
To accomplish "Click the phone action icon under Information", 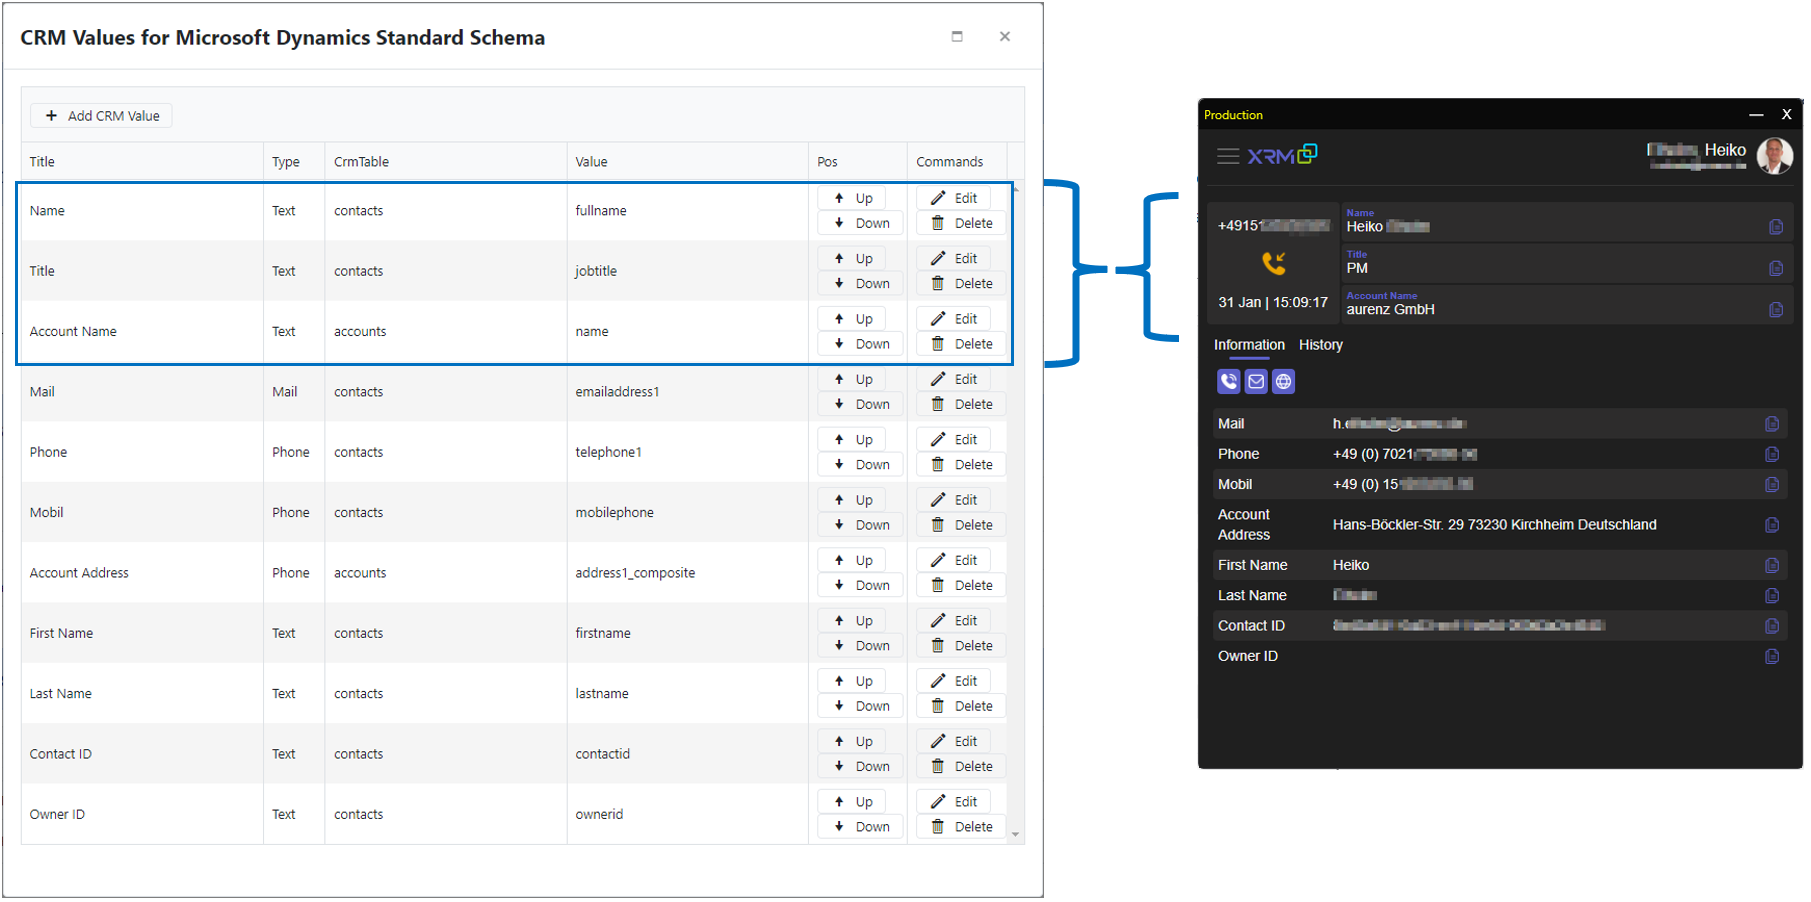I will point(1229,381).
